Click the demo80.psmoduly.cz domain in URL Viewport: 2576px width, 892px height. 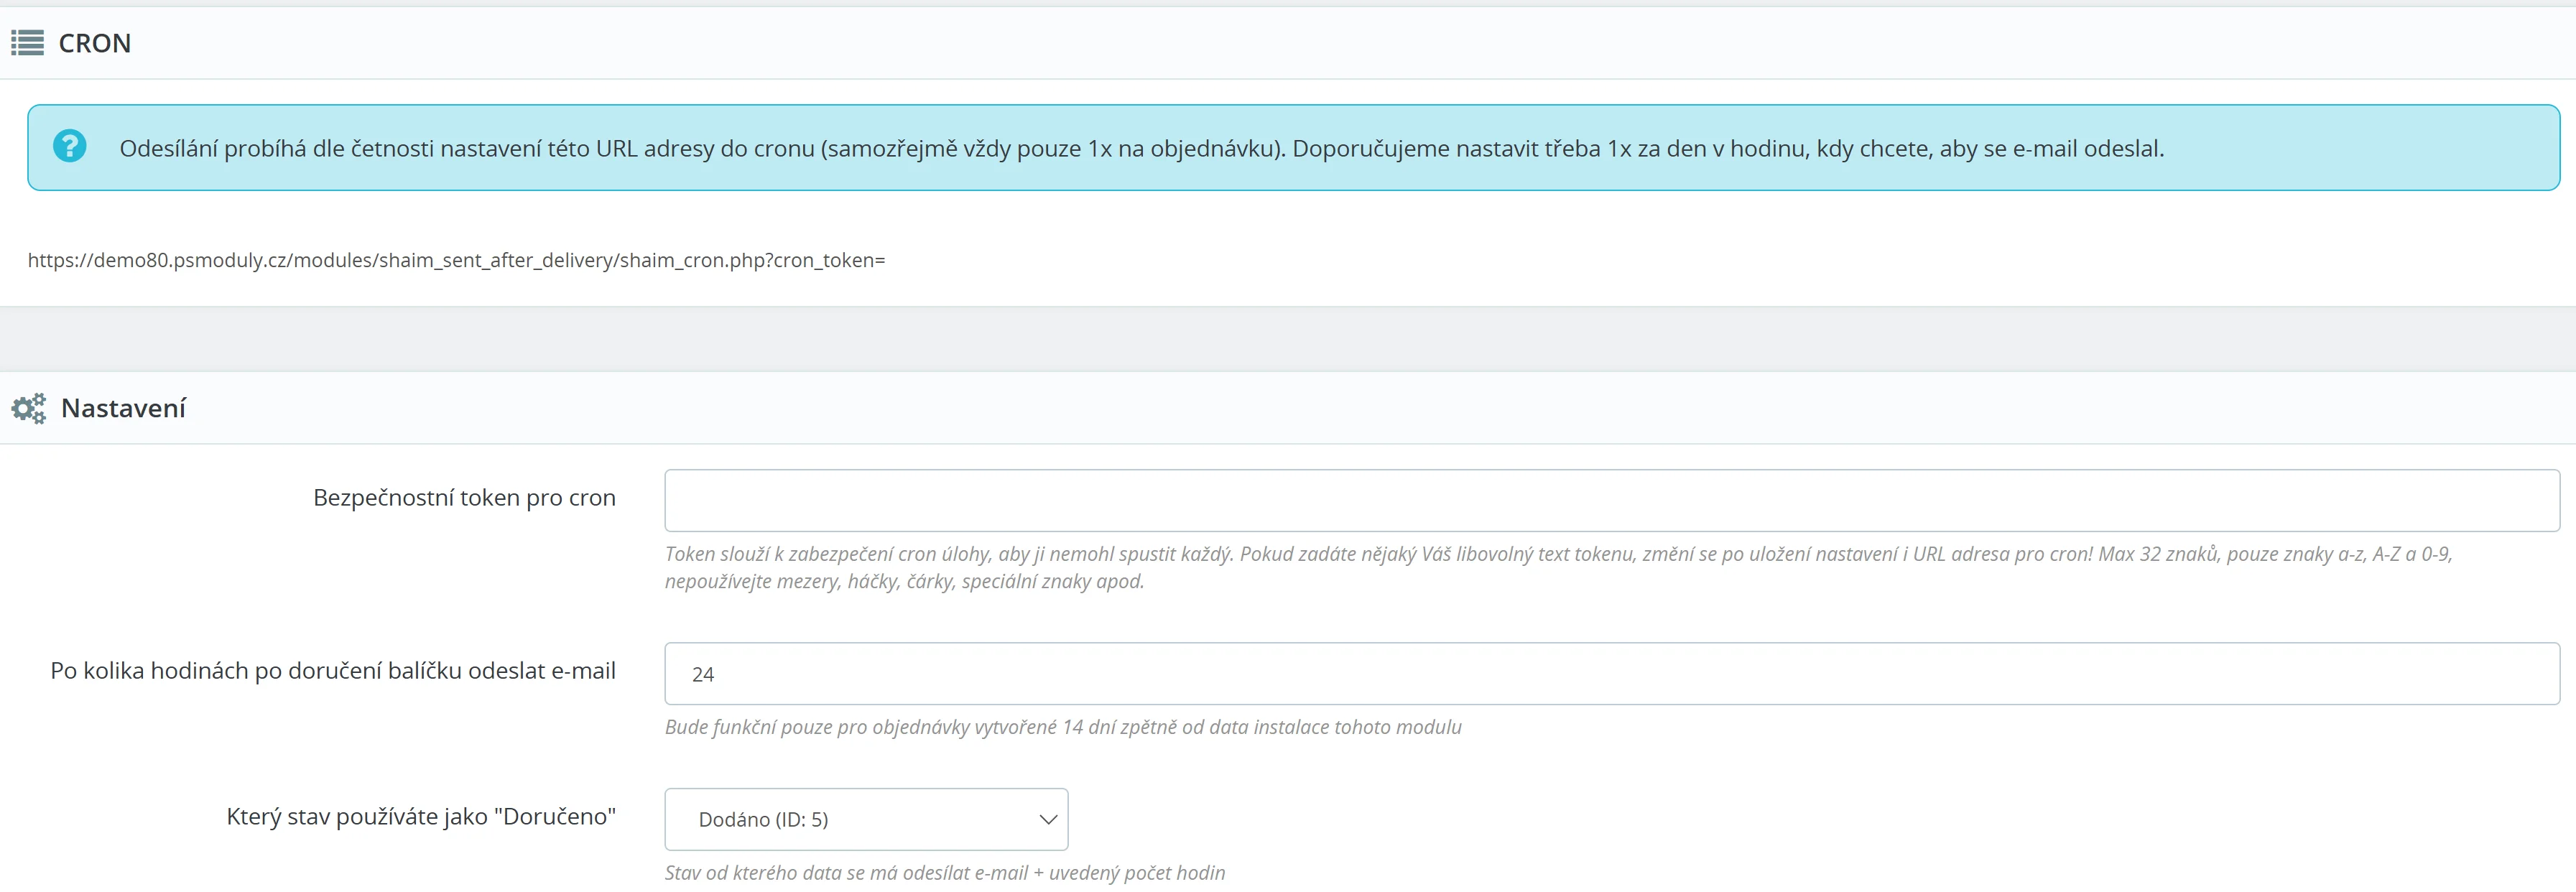[x=189, y=260]
